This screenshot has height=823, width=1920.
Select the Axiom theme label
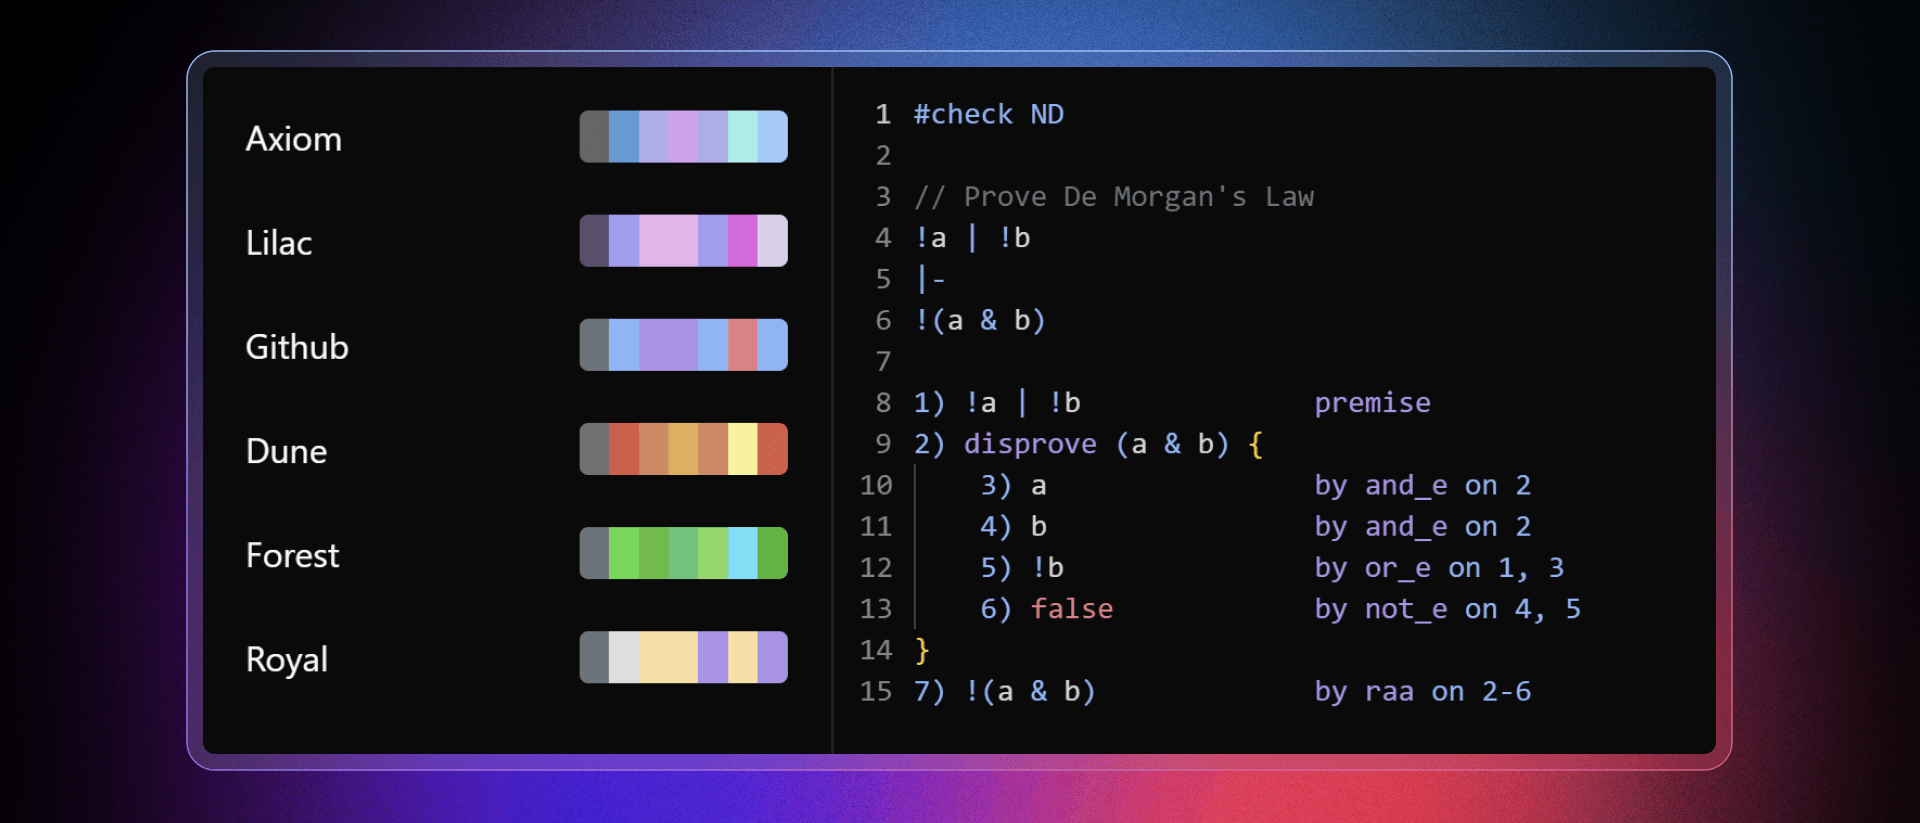click(x=294, y=138)
